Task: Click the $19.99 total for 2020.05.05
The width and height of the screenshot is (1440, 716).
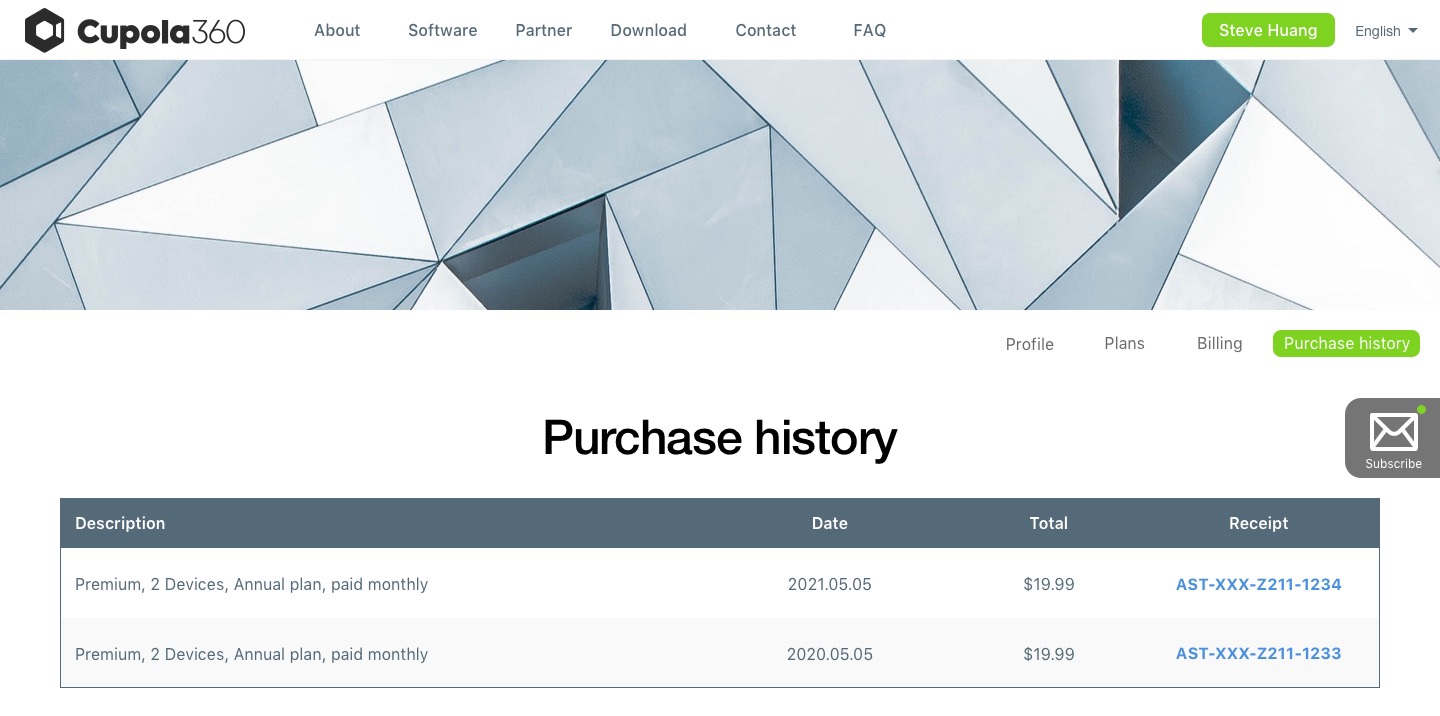Action: (1049, 654)
